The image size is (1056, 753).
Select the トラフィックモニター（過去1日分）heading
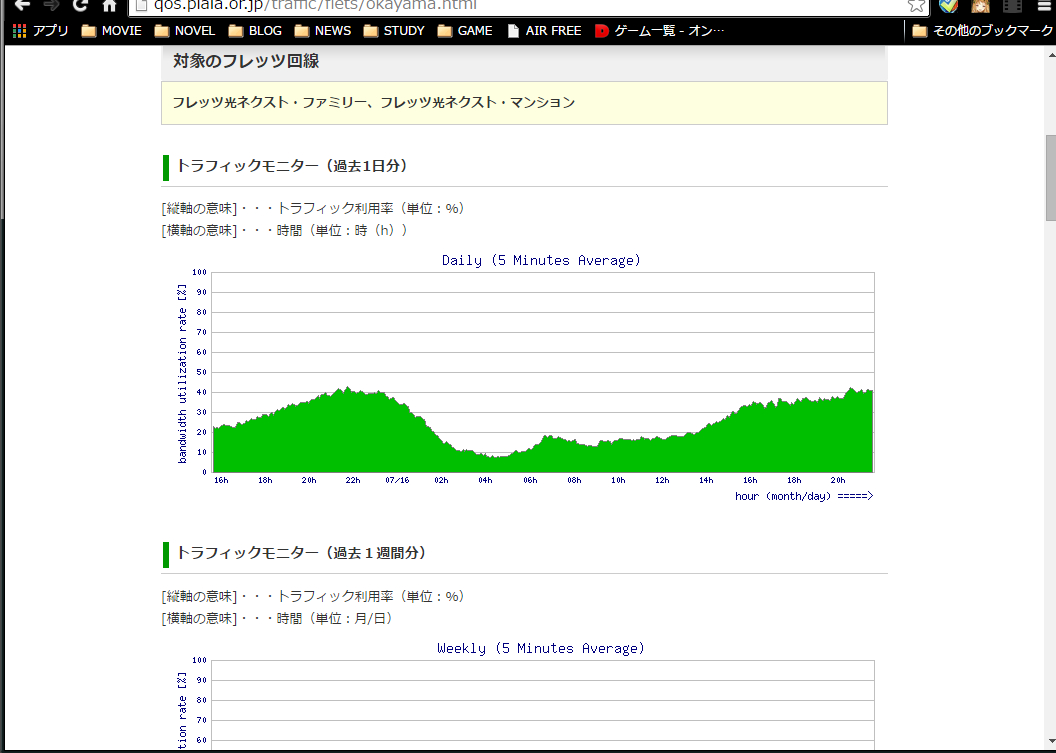pyautogui.click(x=293, y=166)
